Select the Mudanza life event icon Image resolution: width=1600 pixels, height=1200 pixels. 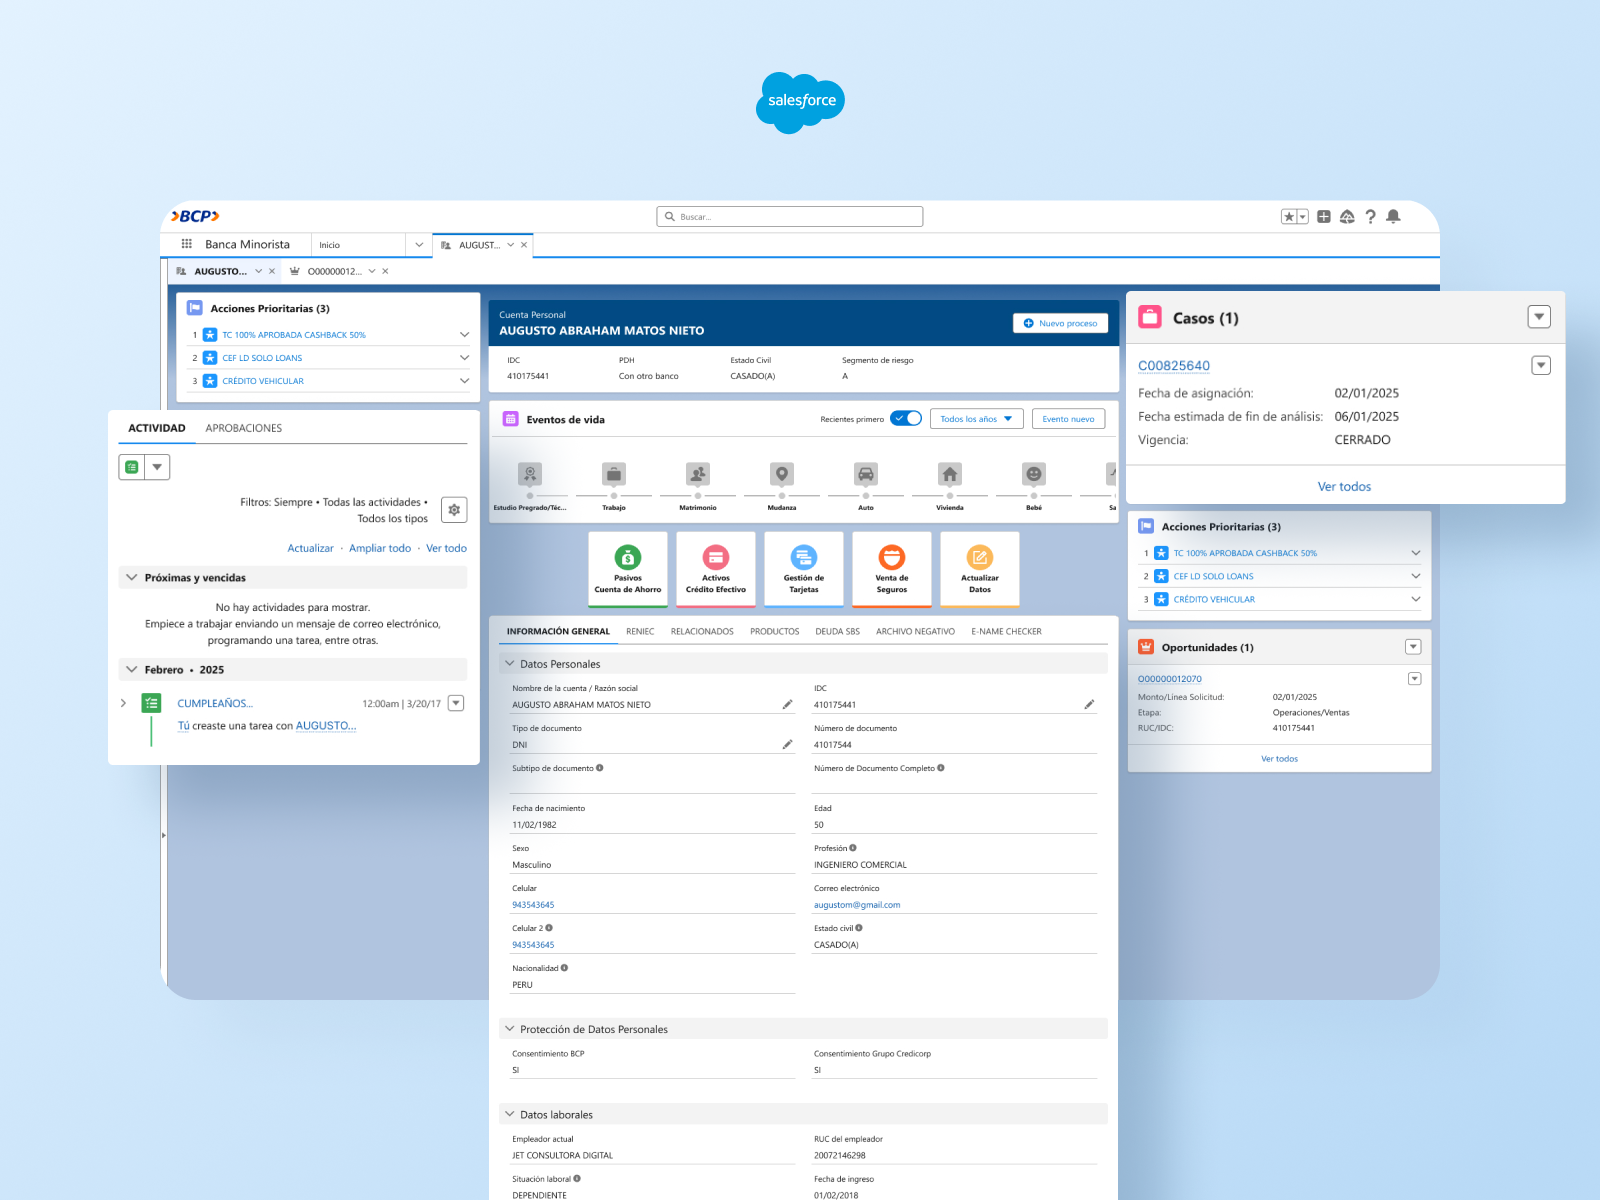tap(782, 474)
